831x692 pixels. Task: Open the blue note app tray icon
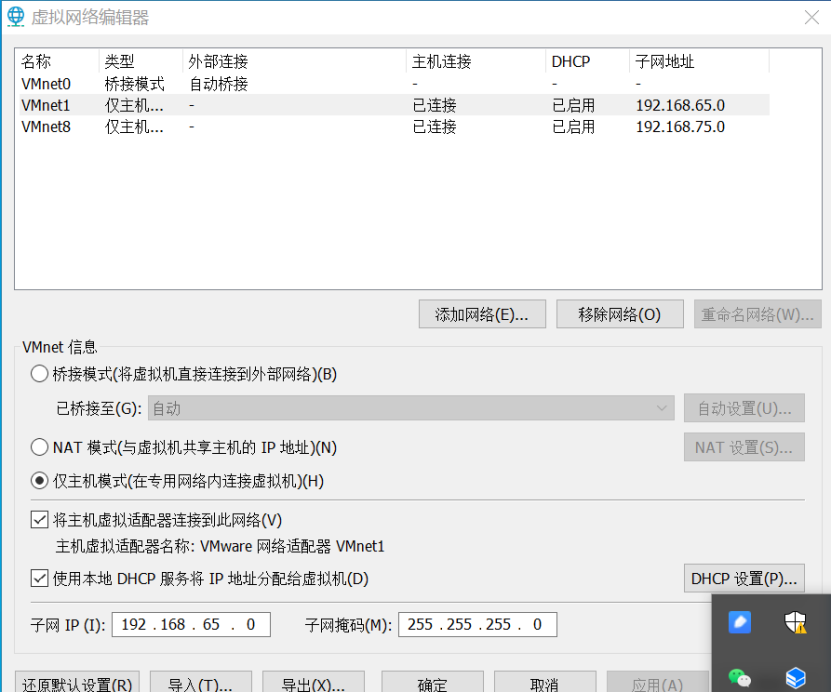pyautogui.click(x=739, y=622)
